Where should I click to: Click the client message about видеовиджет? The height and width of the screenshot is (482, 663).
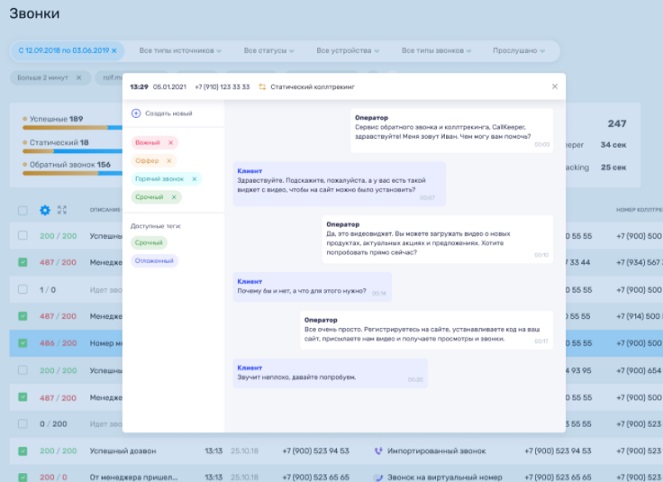[x=339, y=184]
